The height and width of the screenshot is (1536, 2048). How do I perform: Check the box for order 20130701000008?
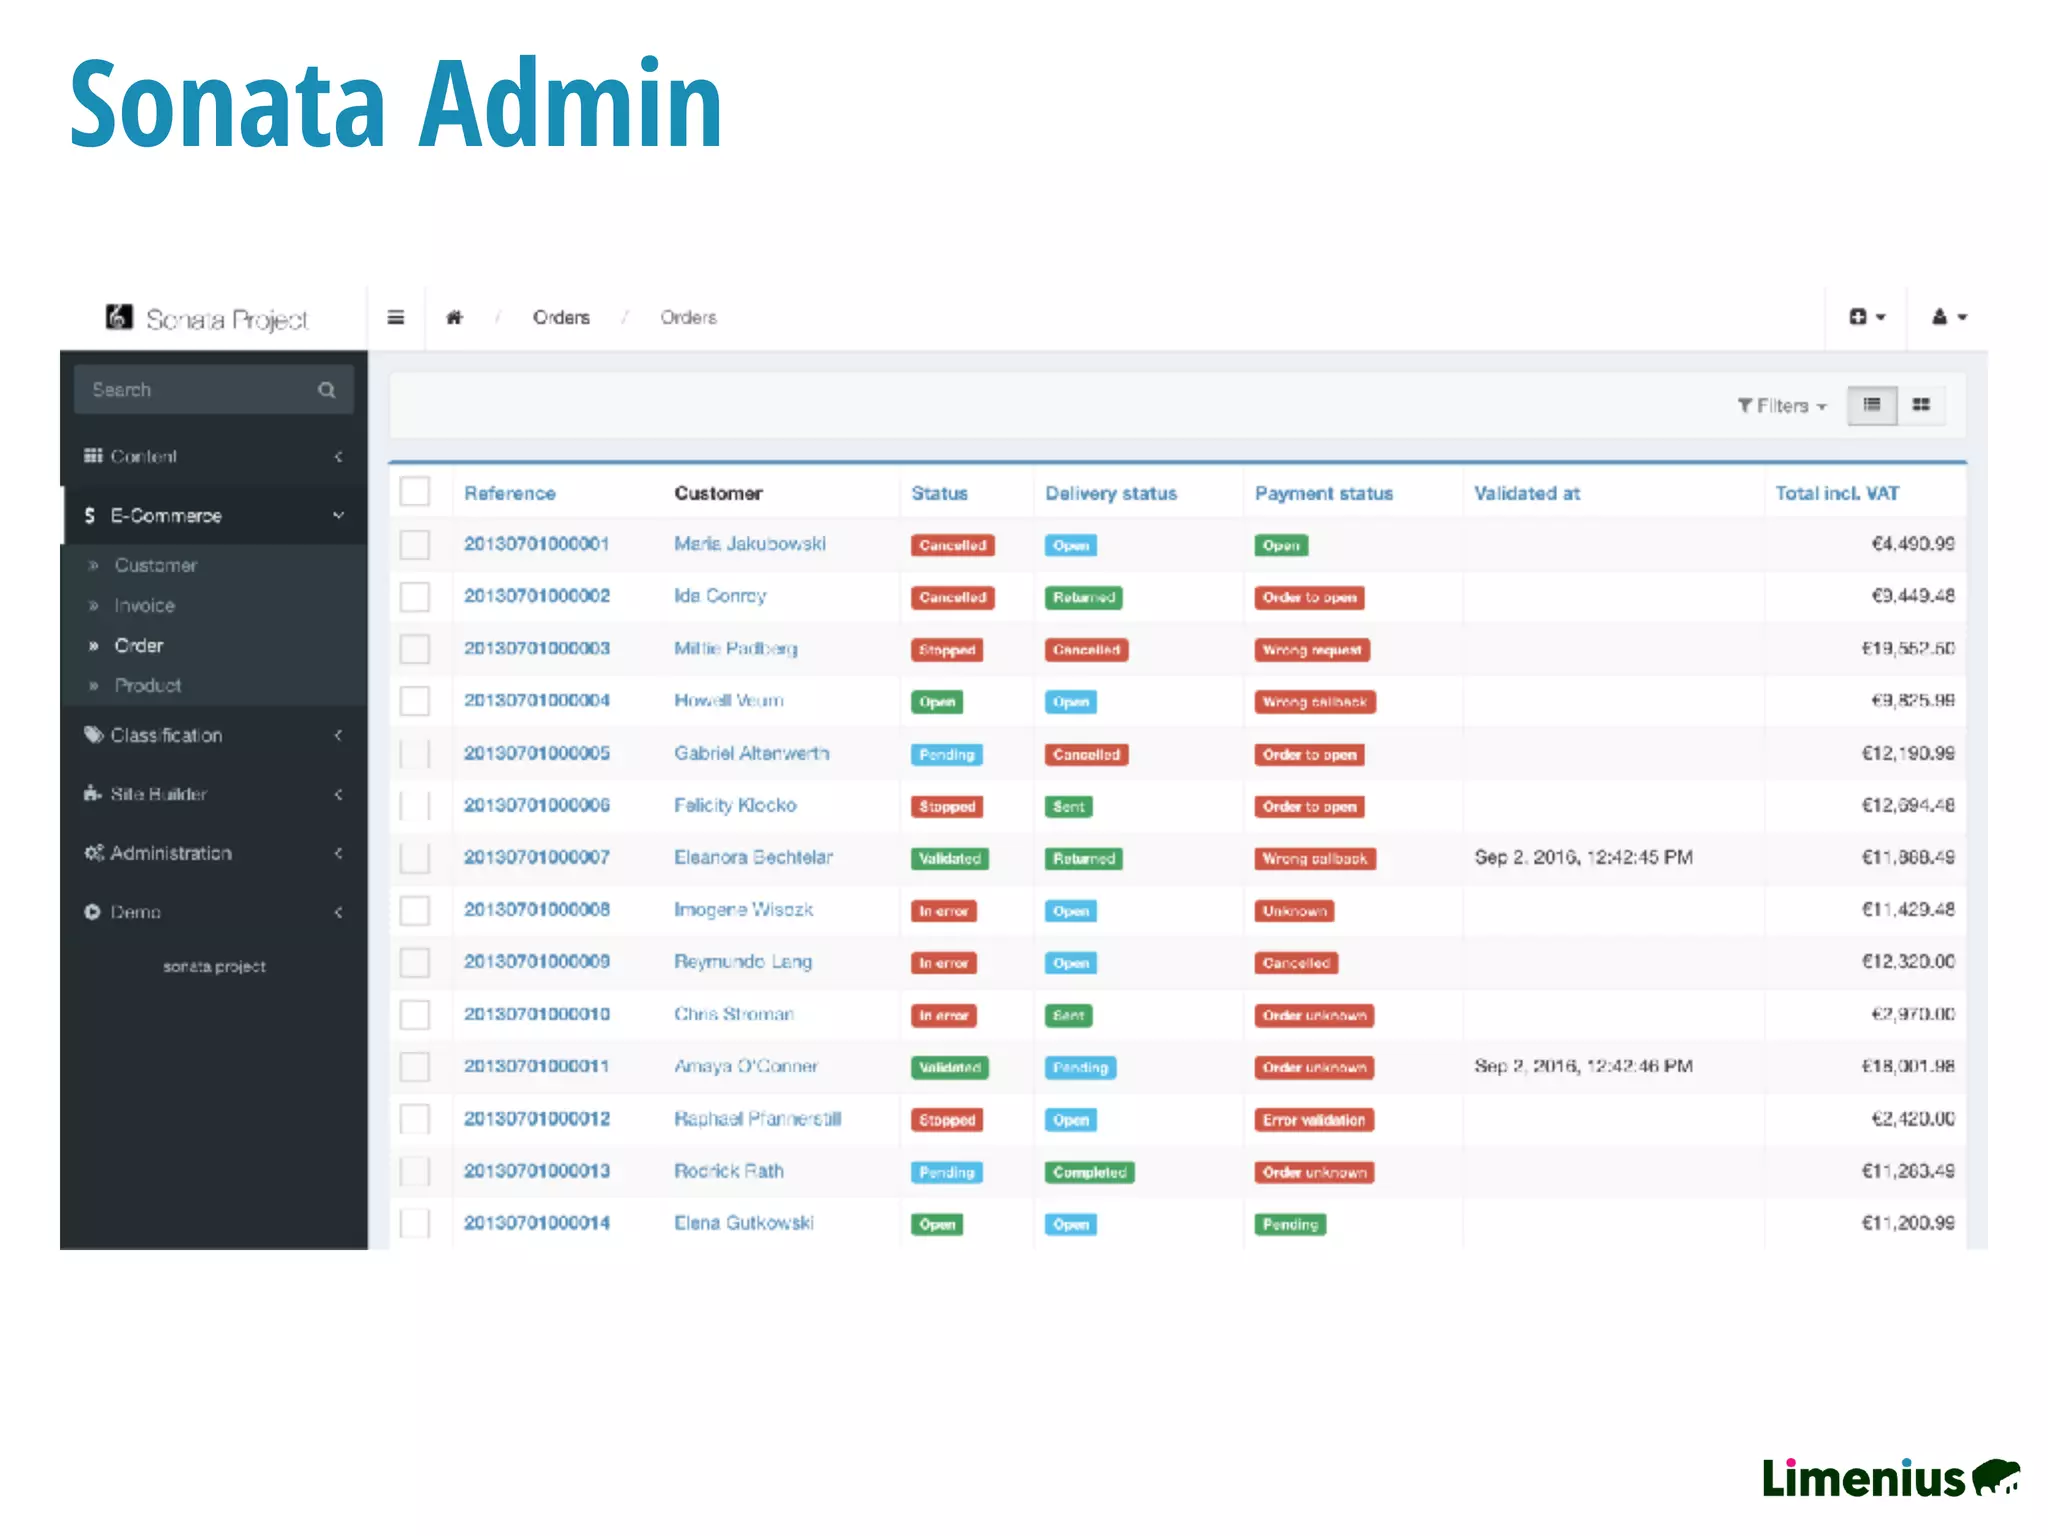(x=415, y=910)
